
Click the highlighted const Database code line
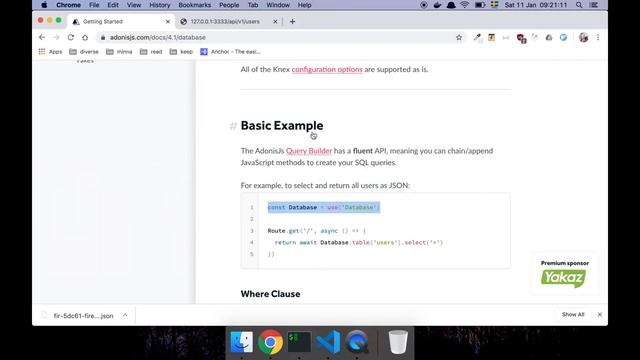324,207
